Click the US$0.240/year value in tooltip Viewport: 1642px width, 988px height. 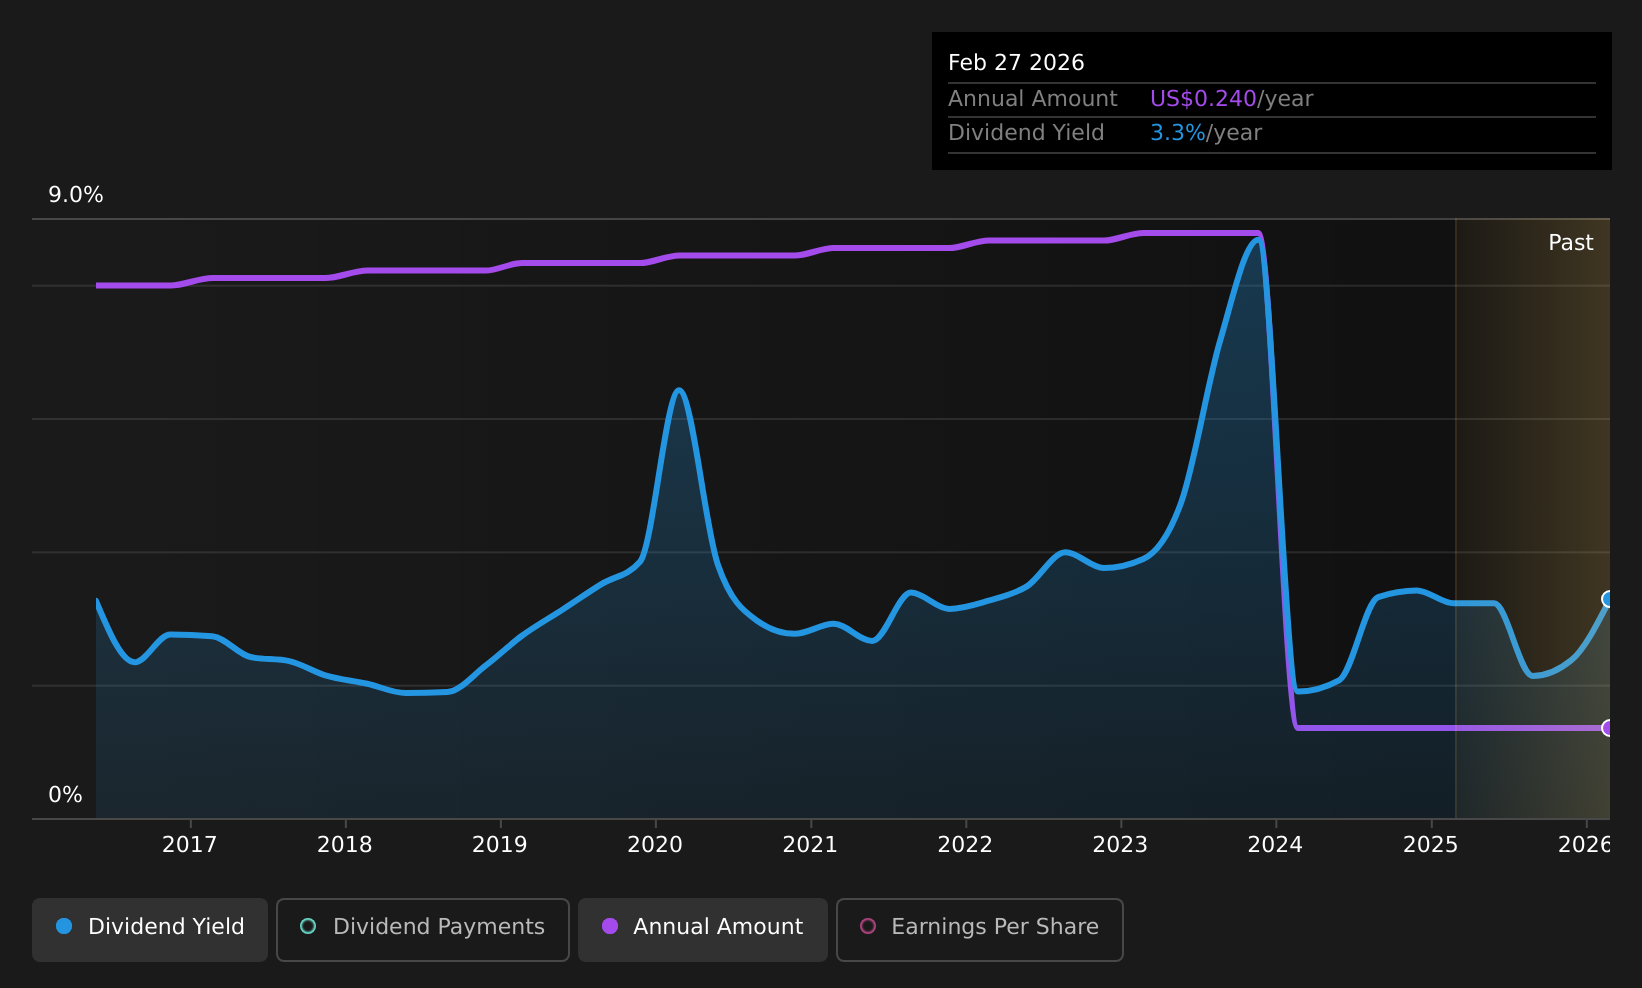pyautogui.click(x=1231, y=99)
